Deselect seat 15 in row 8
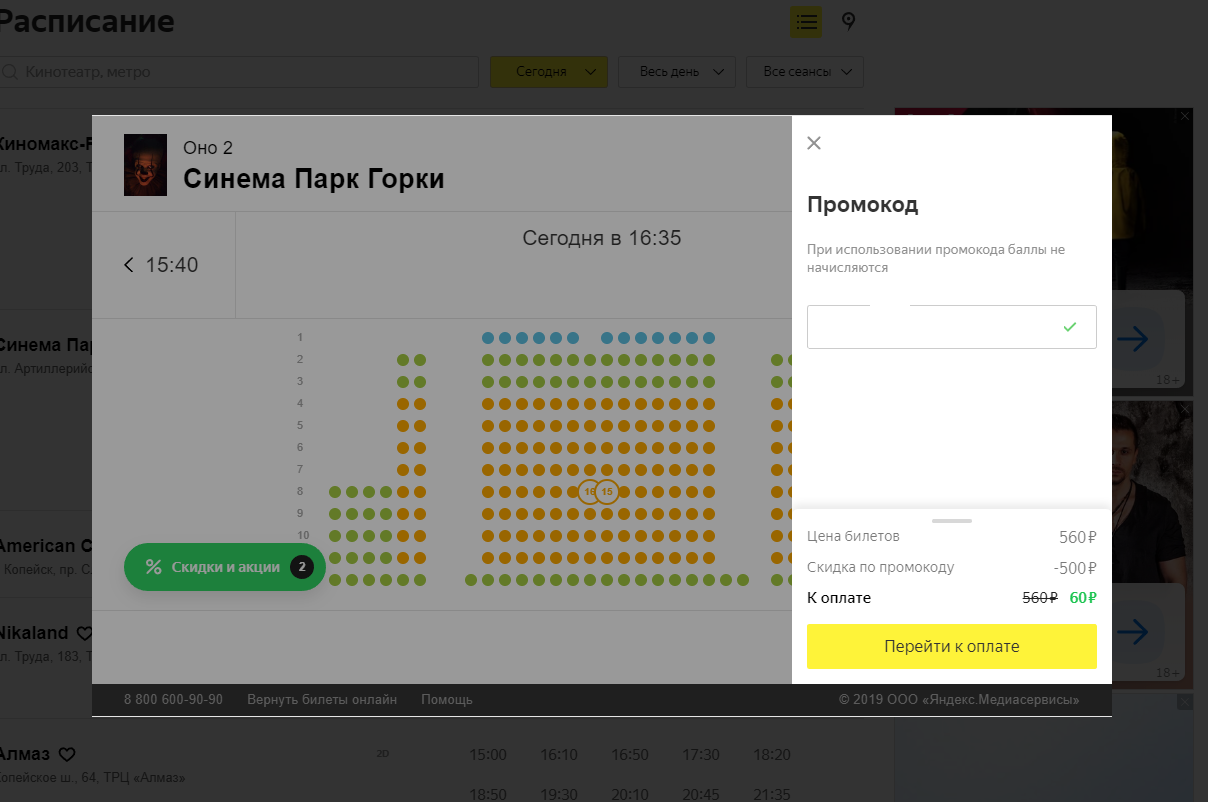The image size is (1208, 802). click(x=607, y=492)
